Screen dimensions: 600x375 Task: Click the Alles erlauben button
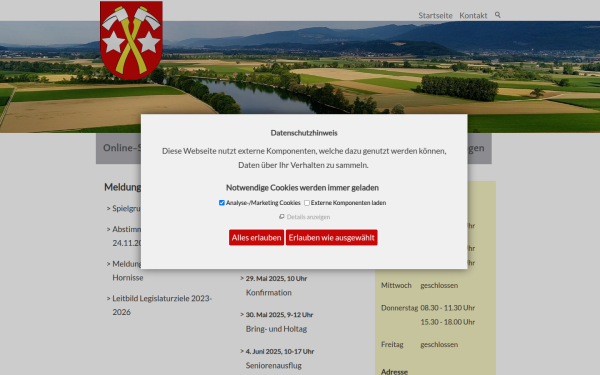point(256,238)
